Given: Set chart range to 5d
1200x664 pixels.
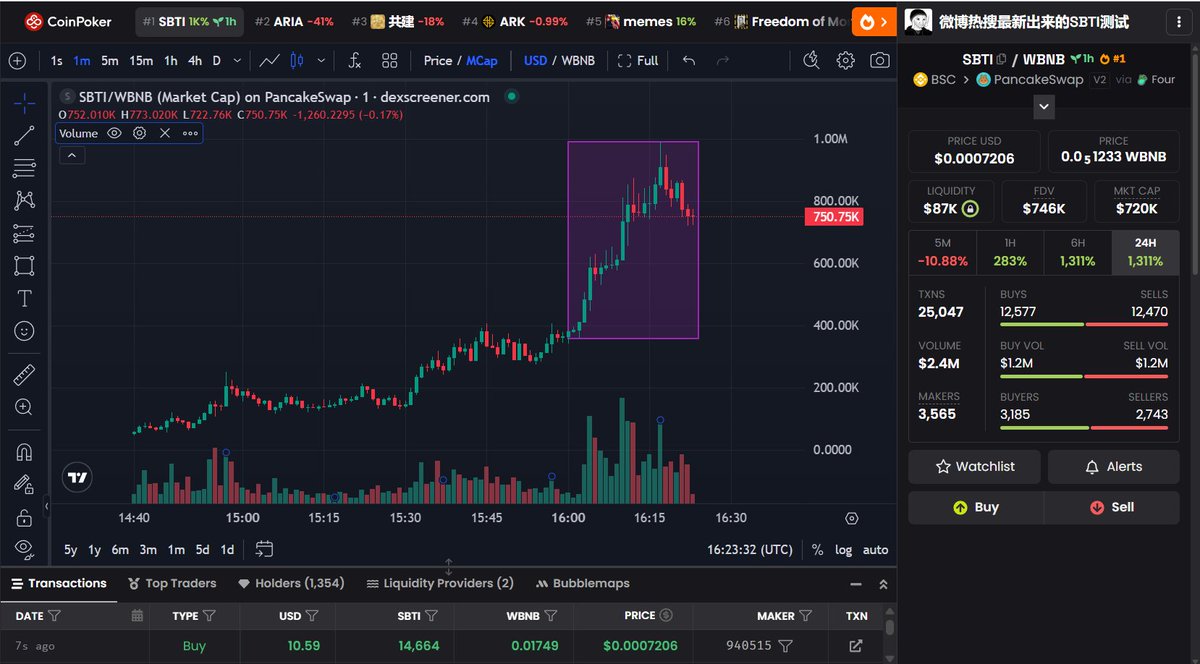Looking at the screenshot, I should click(x=202, y=549).
